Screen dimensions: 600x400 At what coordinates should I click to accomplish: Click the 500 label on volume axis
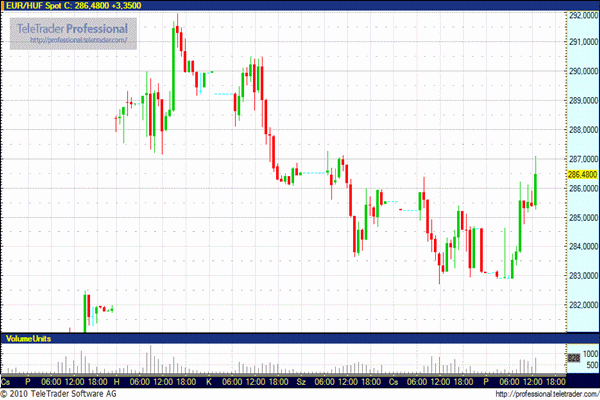pos(590,367)
